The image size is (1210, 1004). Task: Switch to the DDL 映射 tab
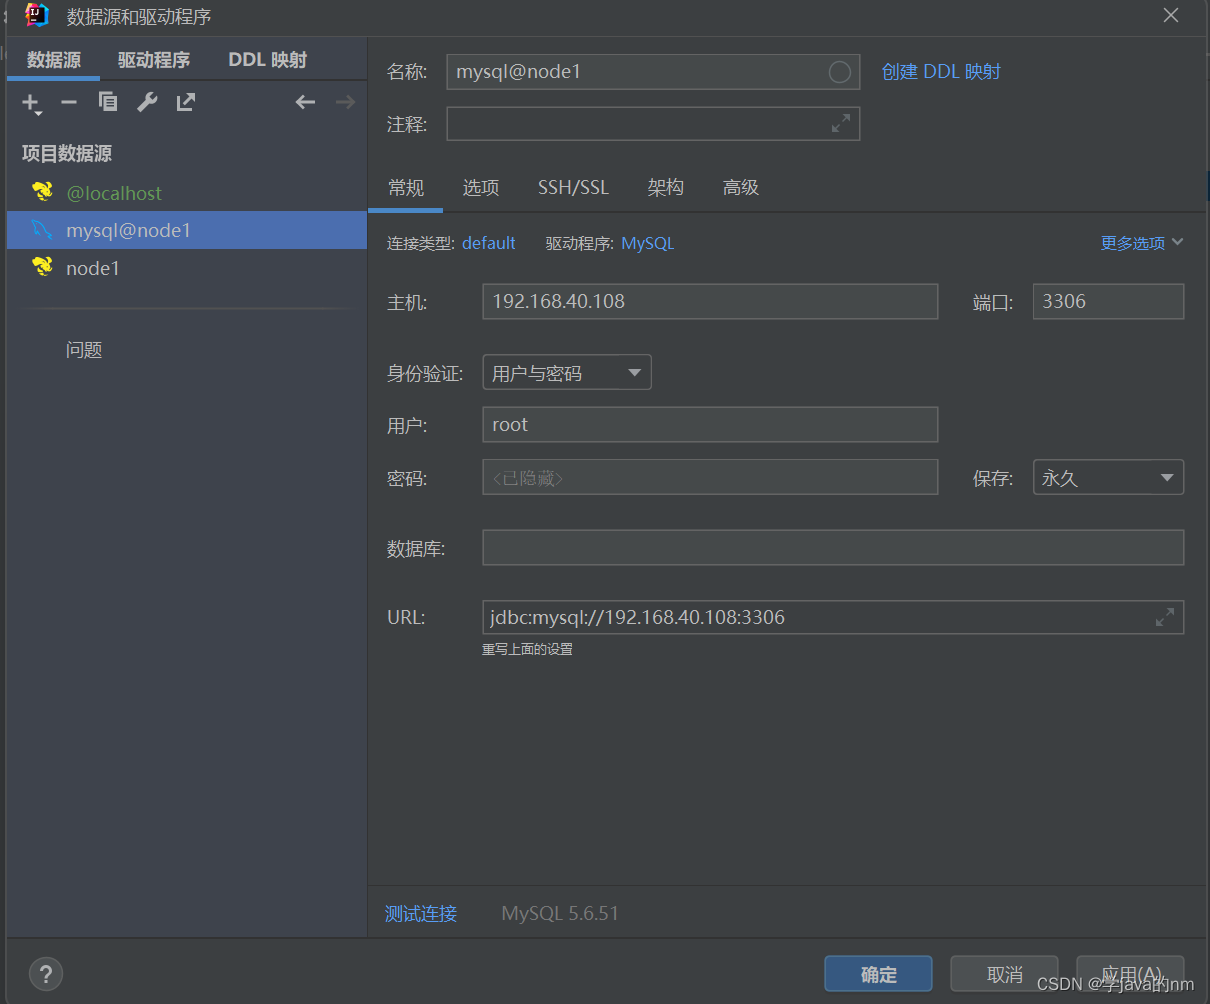click(x=268, y=60)
